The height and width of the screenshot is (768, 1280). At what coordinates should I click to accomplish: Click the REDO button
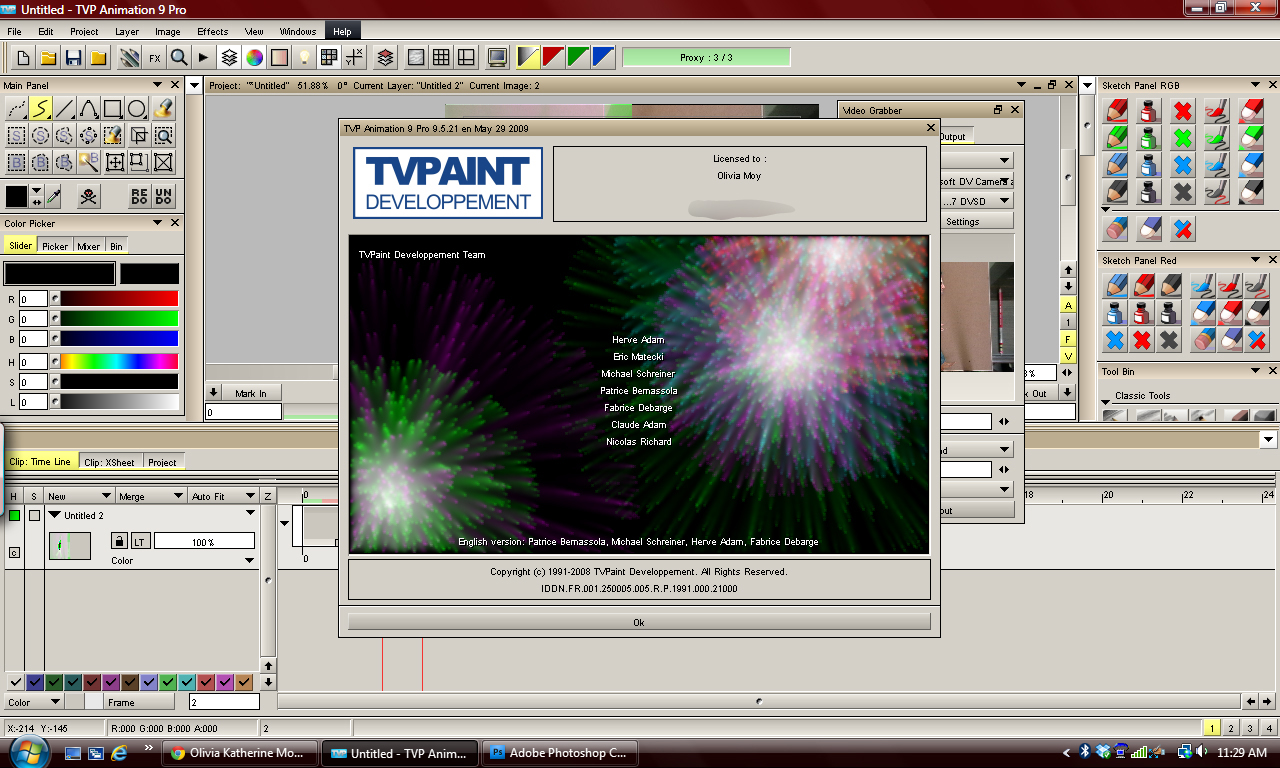(139, 196)
